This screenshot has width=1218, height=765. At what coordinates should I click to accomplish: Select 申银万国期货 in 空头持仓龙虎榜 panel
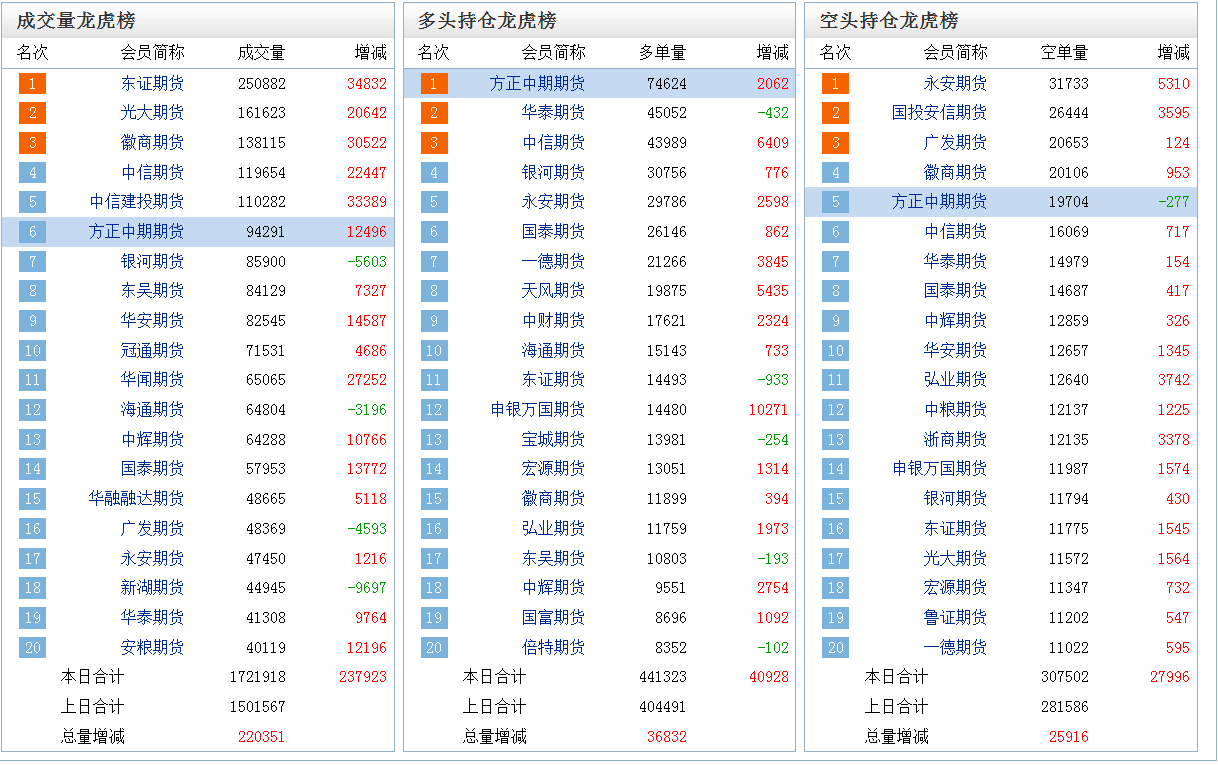pos(940,469)
